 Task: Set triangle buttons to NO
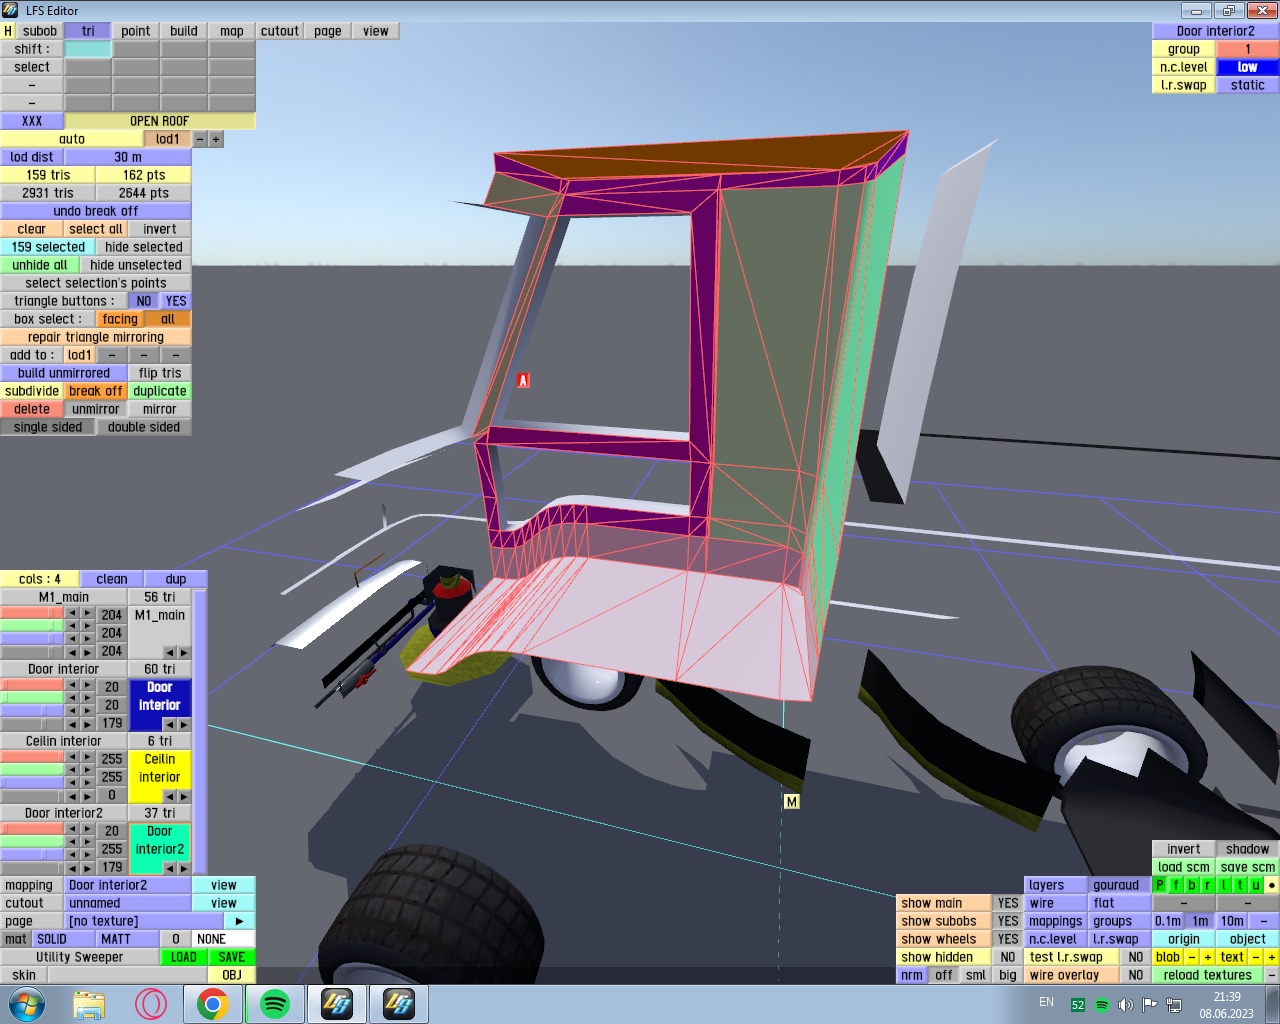(x=144, y=301)
